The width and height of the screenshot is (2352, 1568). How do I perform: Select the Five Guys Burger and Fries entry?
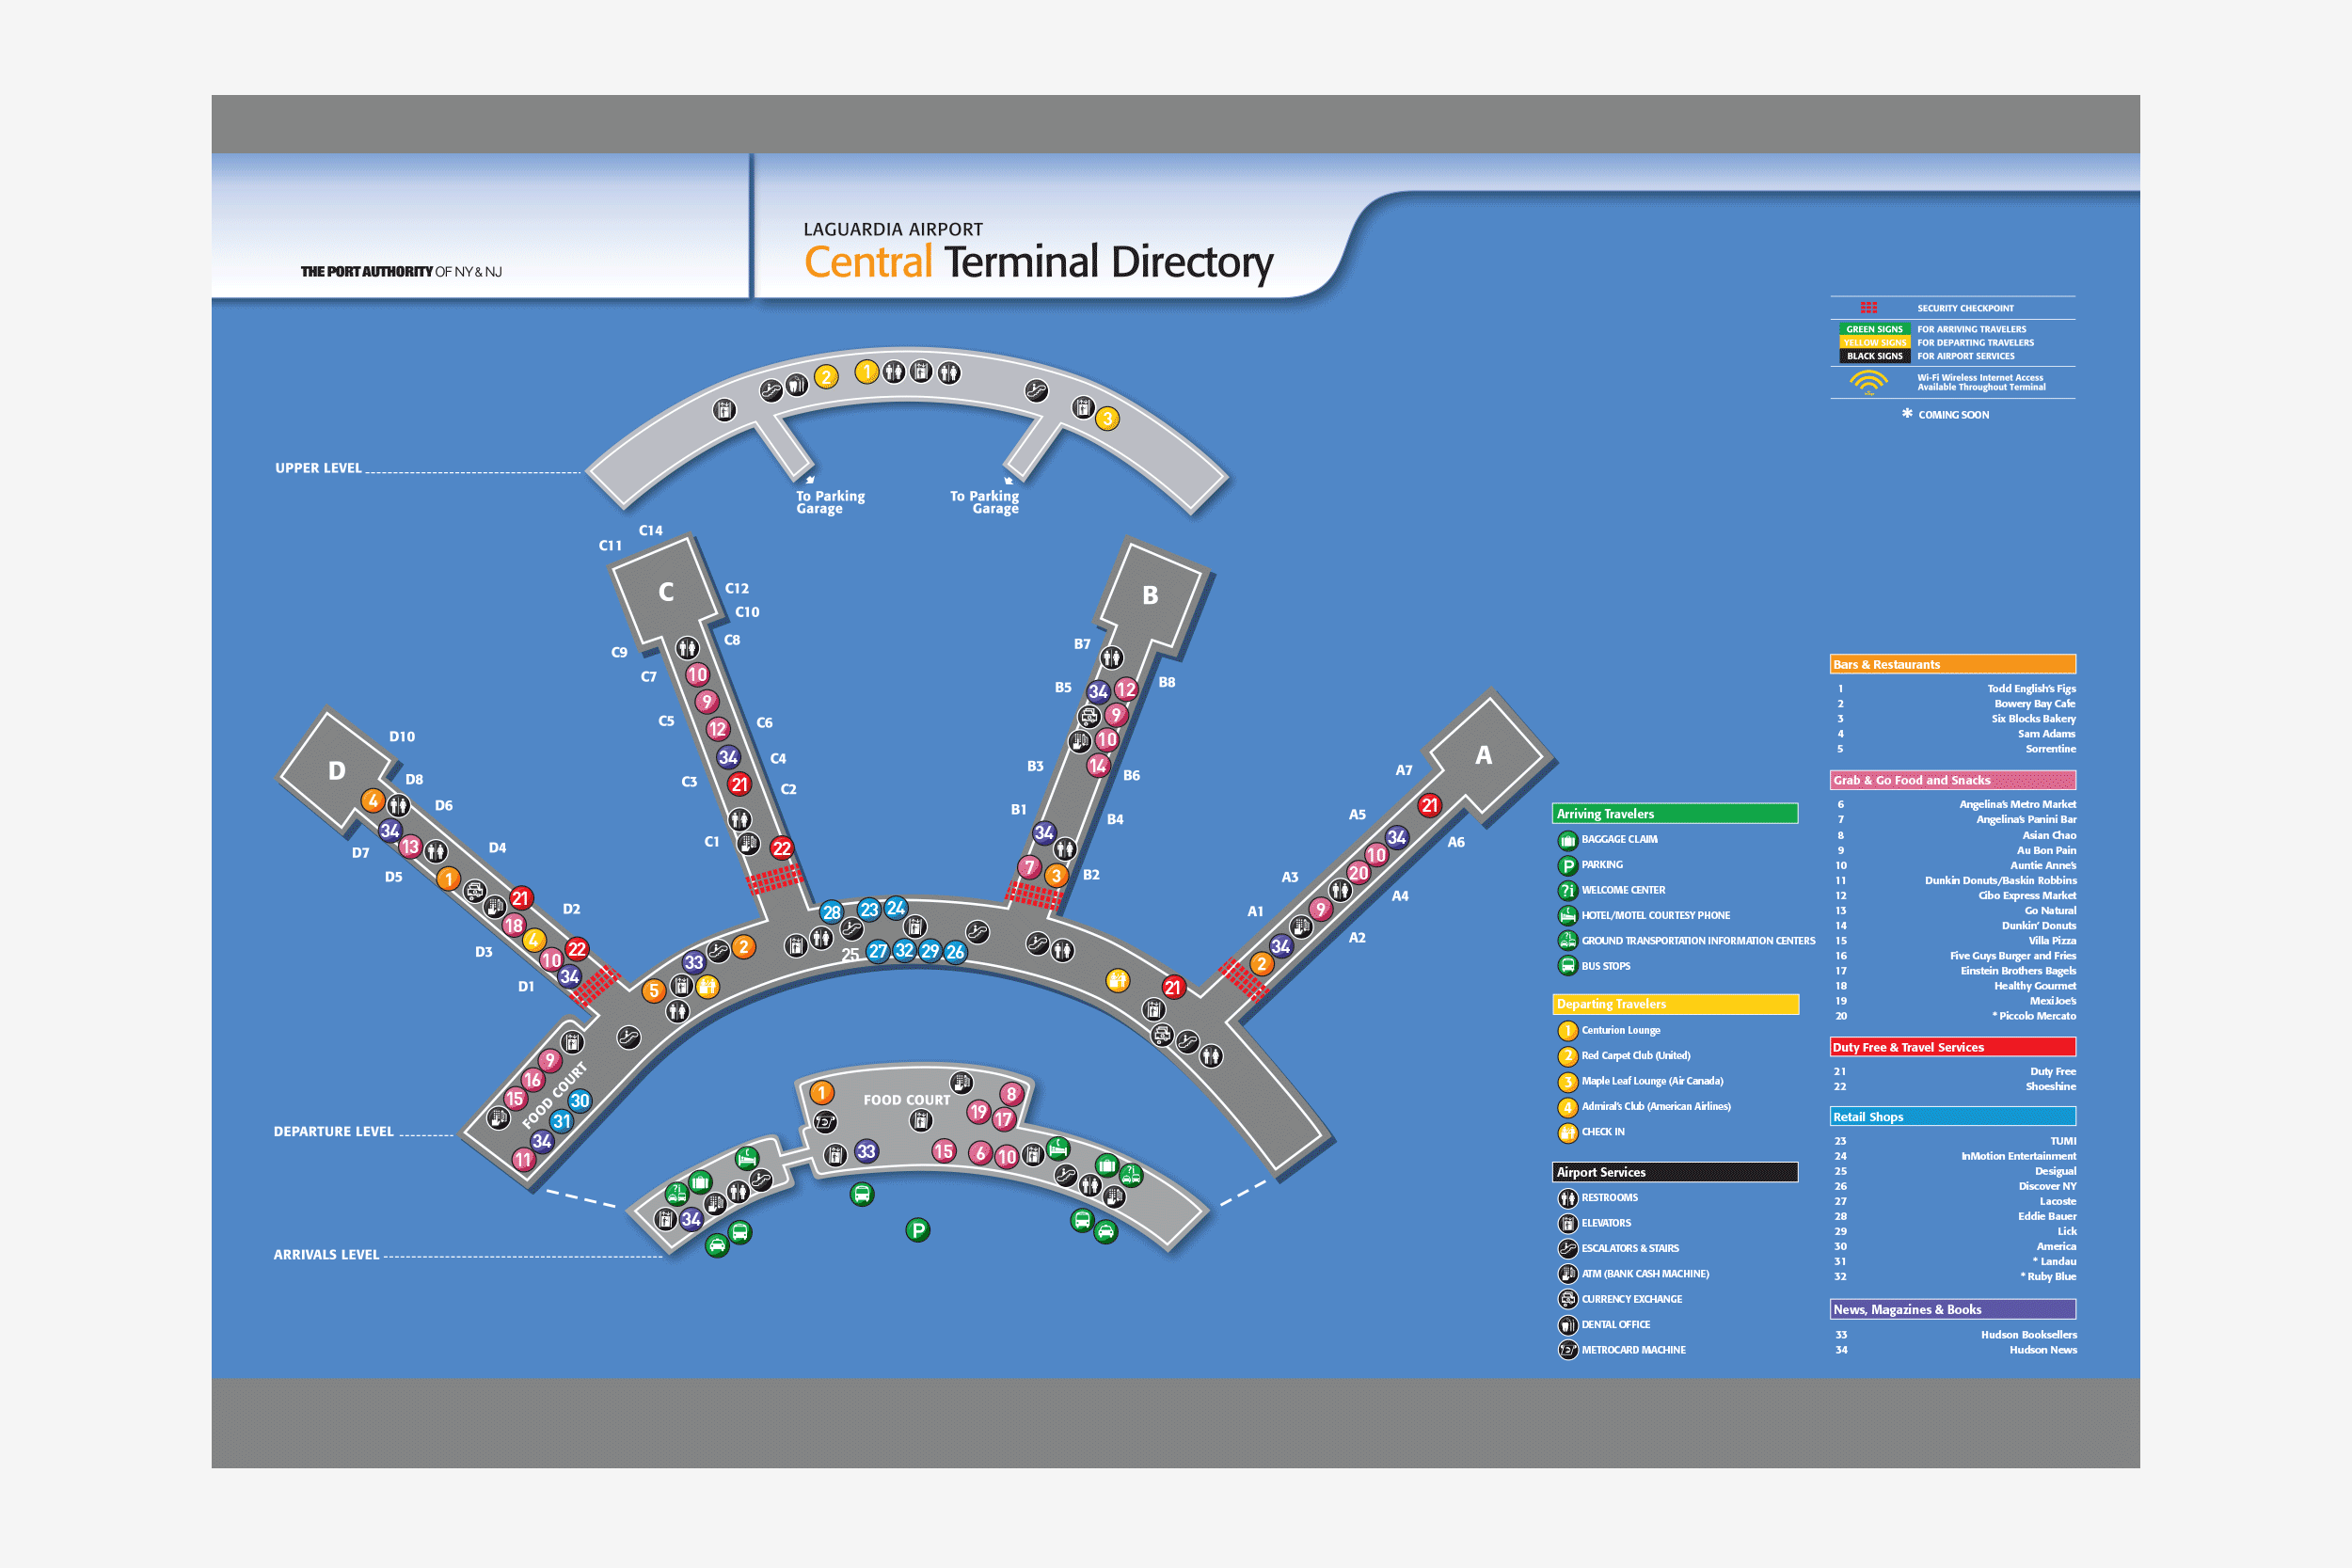click(x=2012, y=956)
